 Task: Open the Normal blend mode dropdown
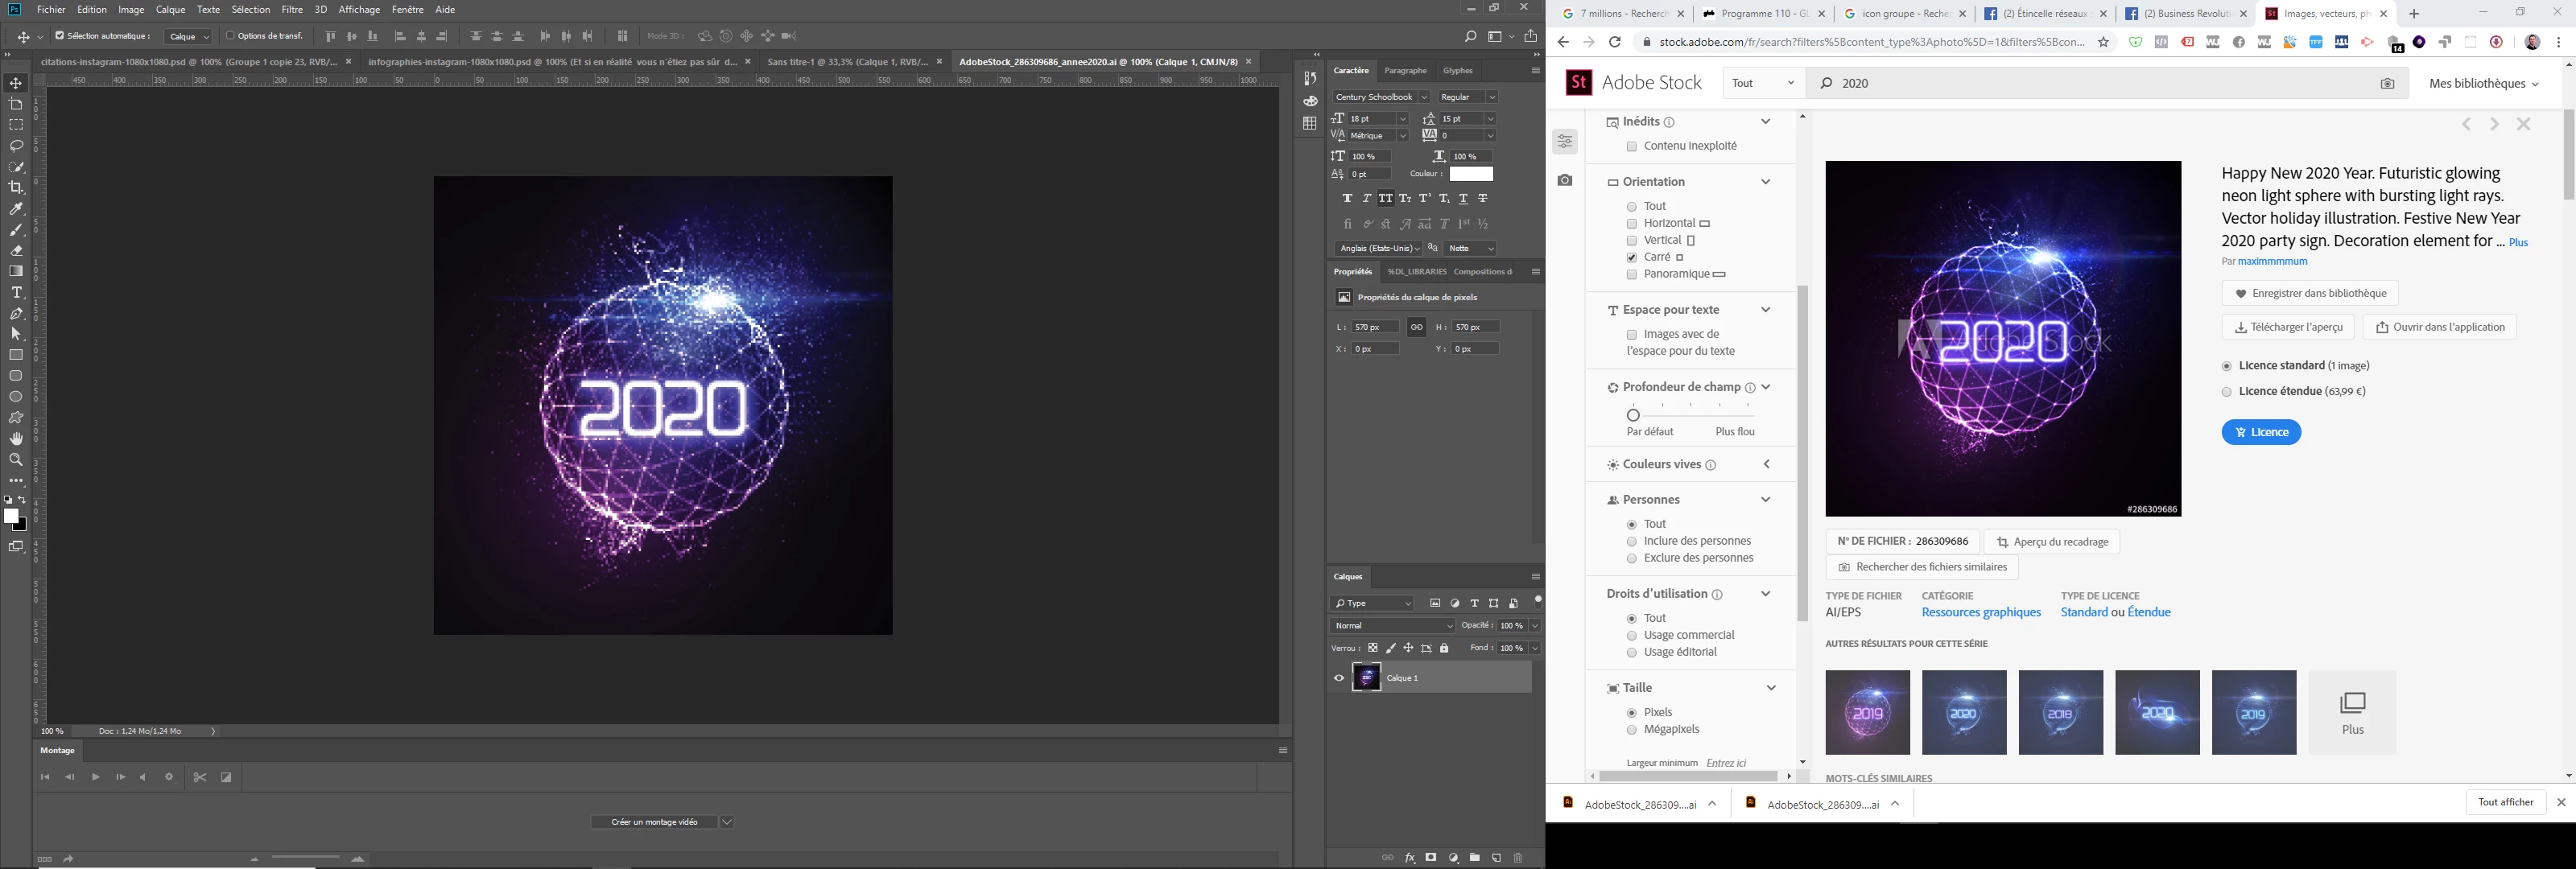click(1391, 626)
